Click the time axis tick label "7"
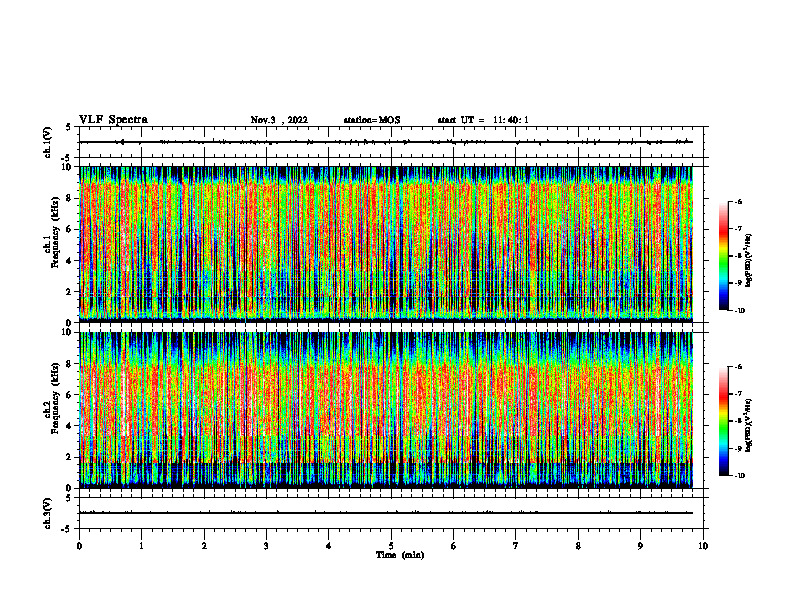Viewport: 792px width, 612px height. pos(516,546)
